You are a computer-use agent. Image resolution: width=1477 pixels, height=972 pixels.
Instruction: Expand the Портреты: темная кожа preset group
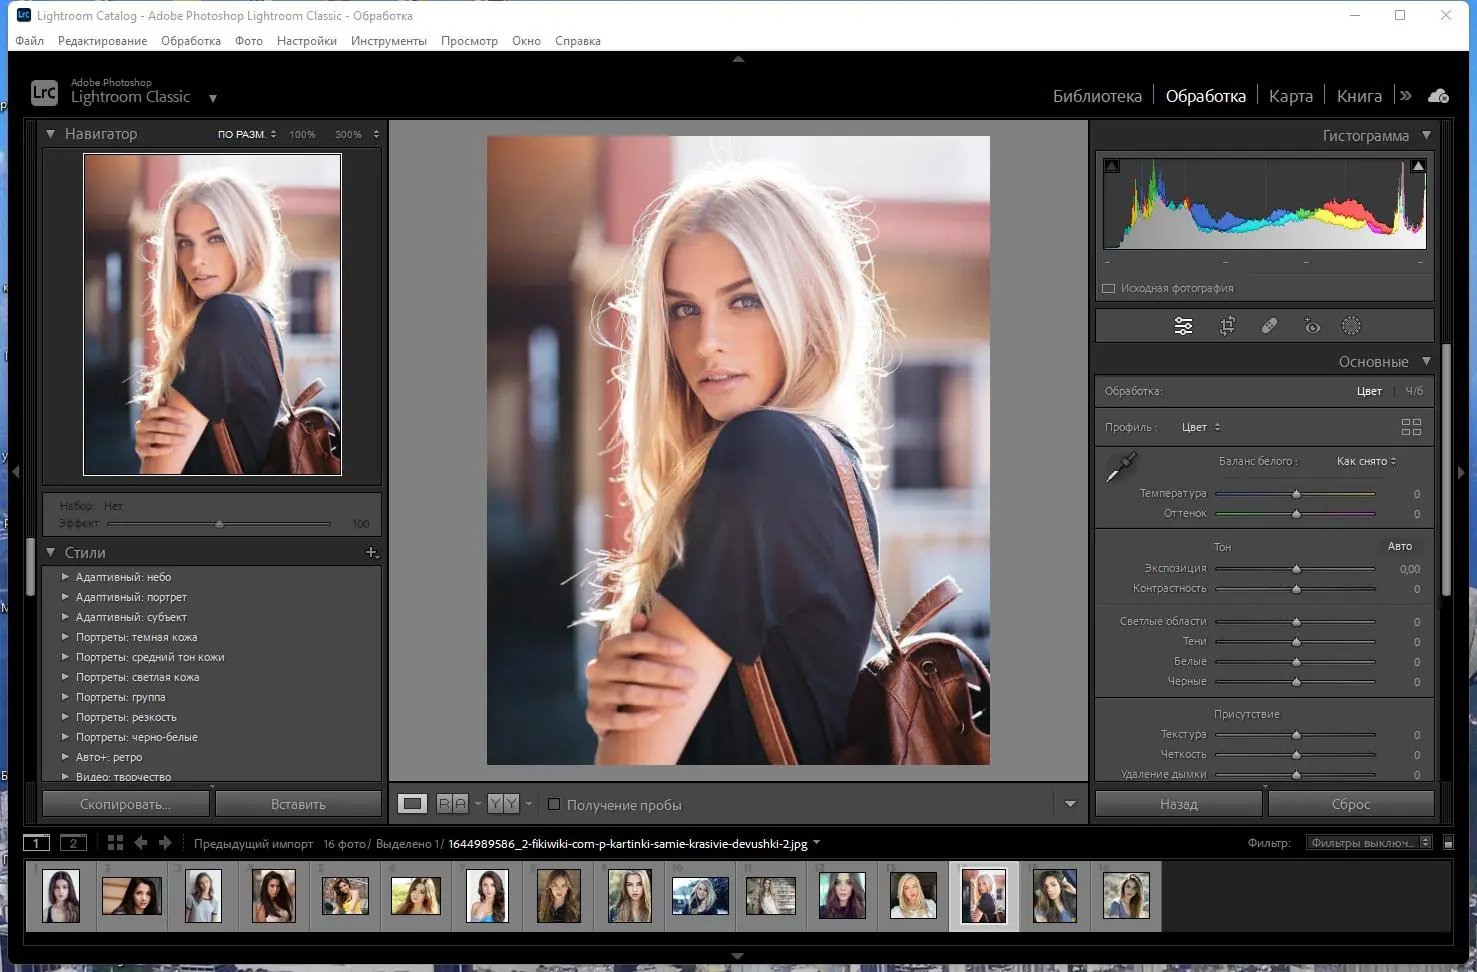[65, 637]
